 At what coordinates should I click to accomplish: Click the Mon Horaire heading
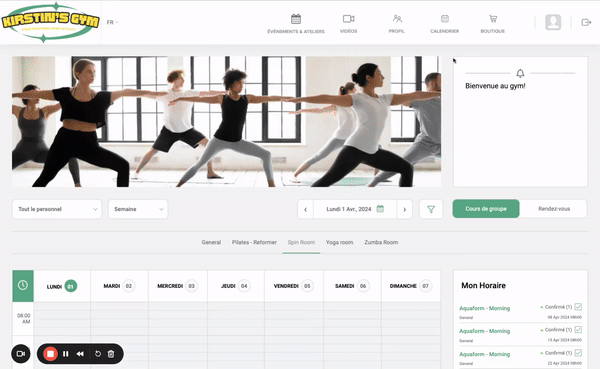click(x=483, y=286)
